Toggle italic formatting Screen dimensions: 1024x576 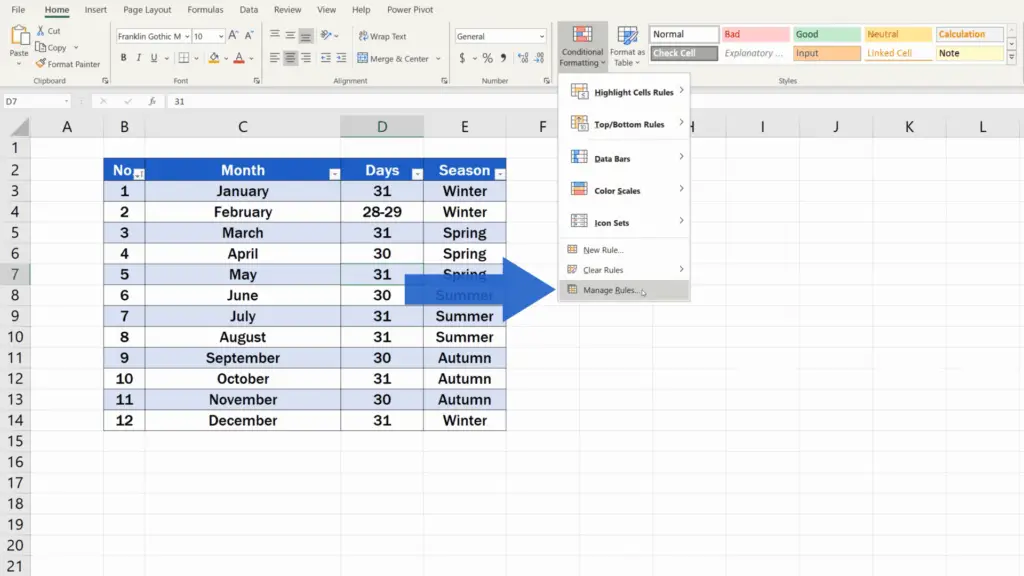pos(138,58)
